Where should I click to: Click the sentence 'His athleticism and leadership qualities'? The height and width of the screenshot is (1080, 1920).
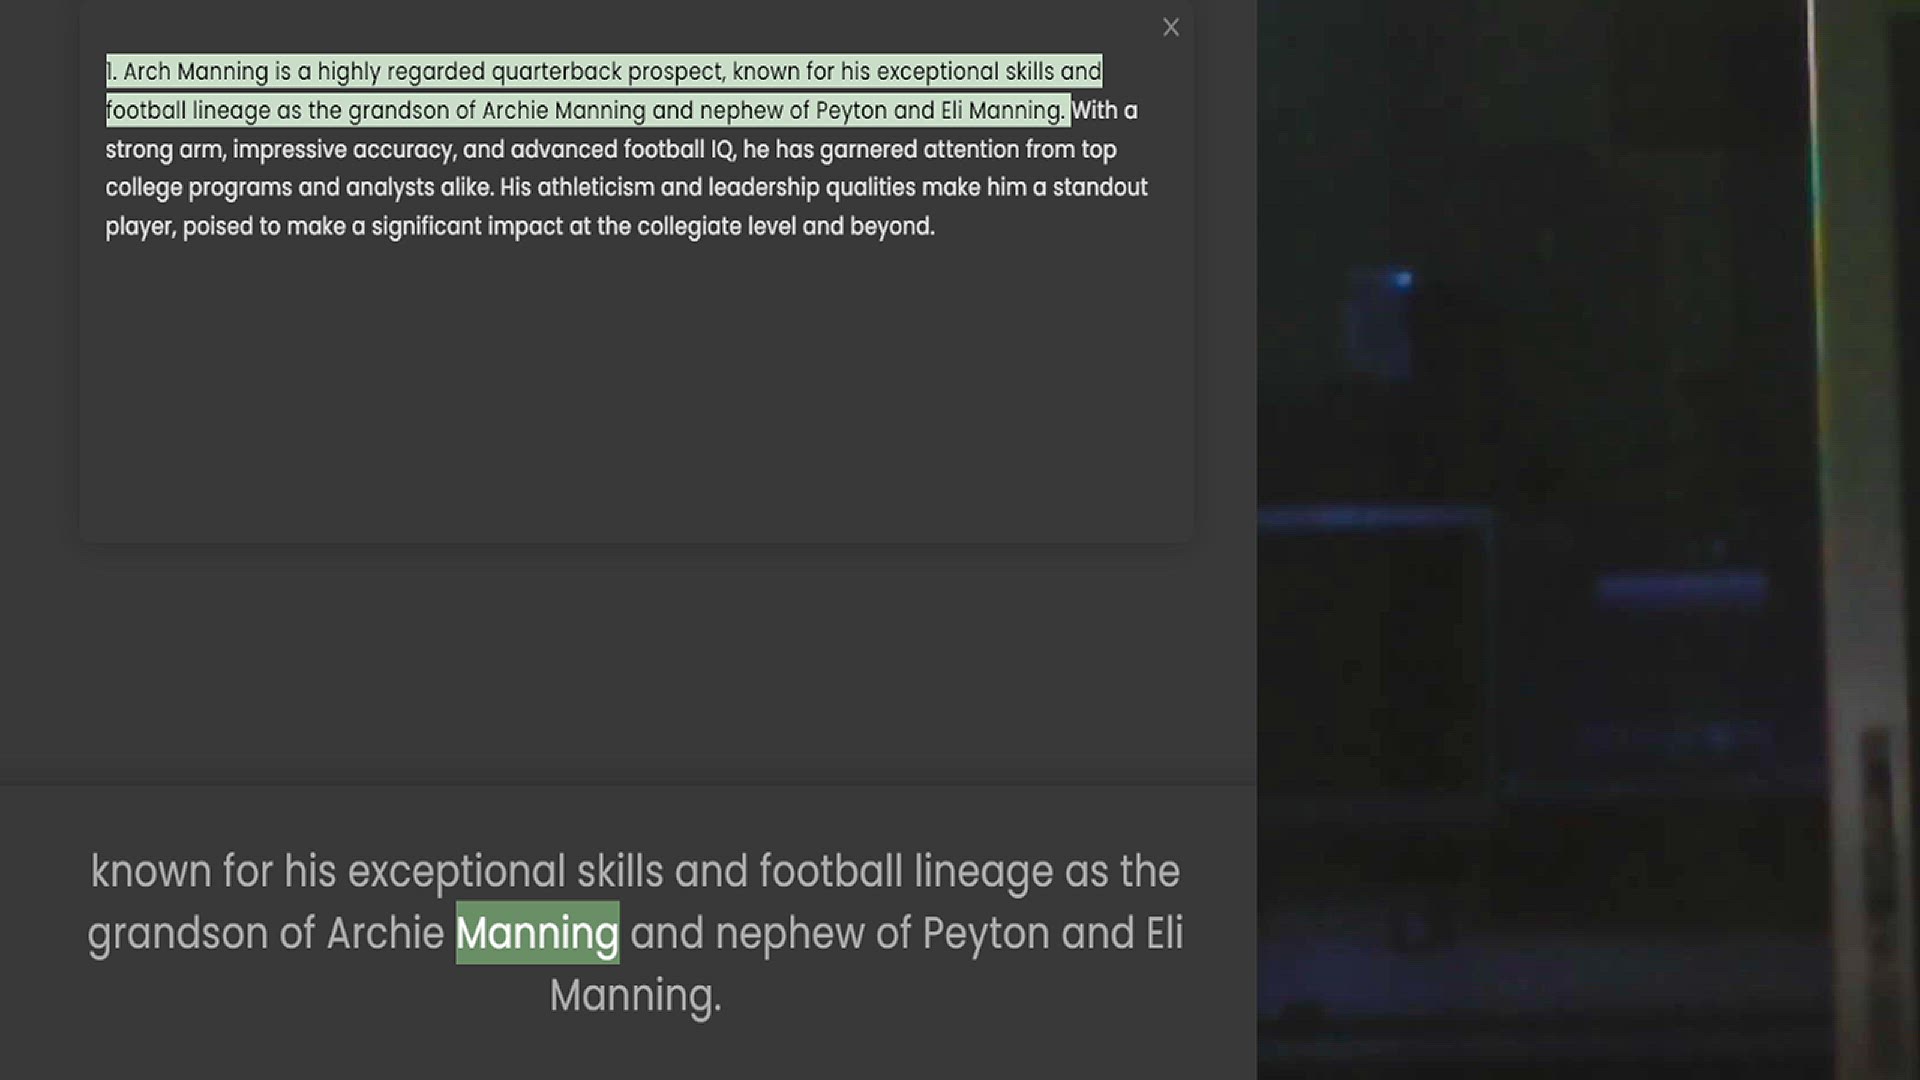[626, 207]
